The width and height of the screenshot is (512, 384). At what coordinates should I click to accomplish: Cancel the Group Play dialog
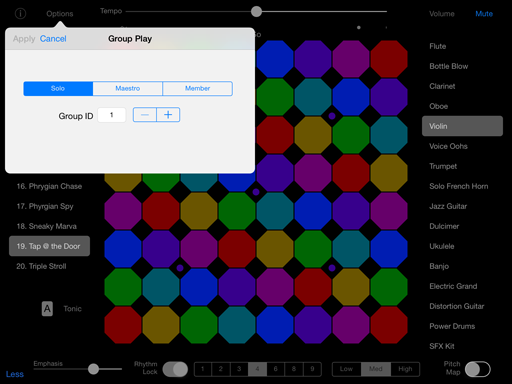[x=53, y=39]
